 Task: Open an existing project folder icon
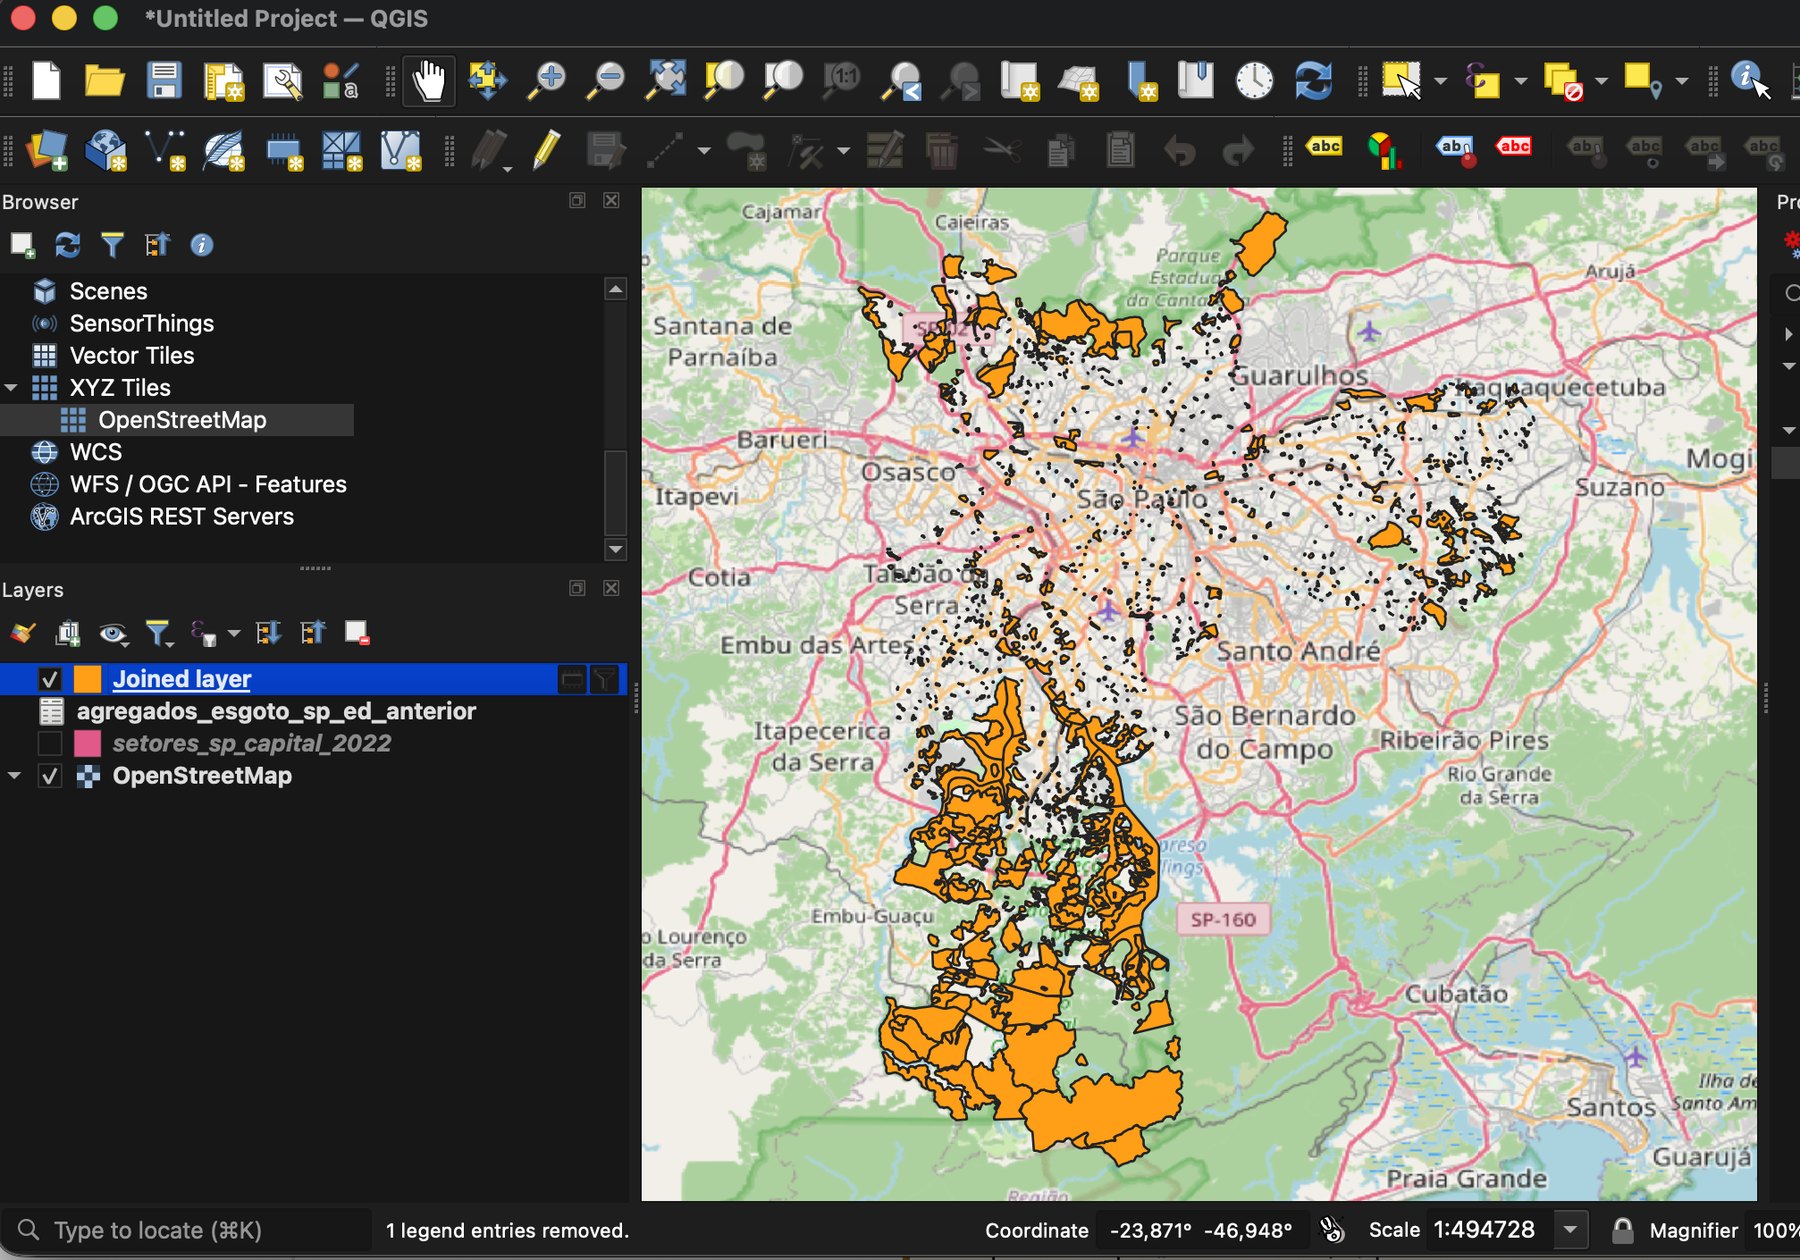(104, 80)
